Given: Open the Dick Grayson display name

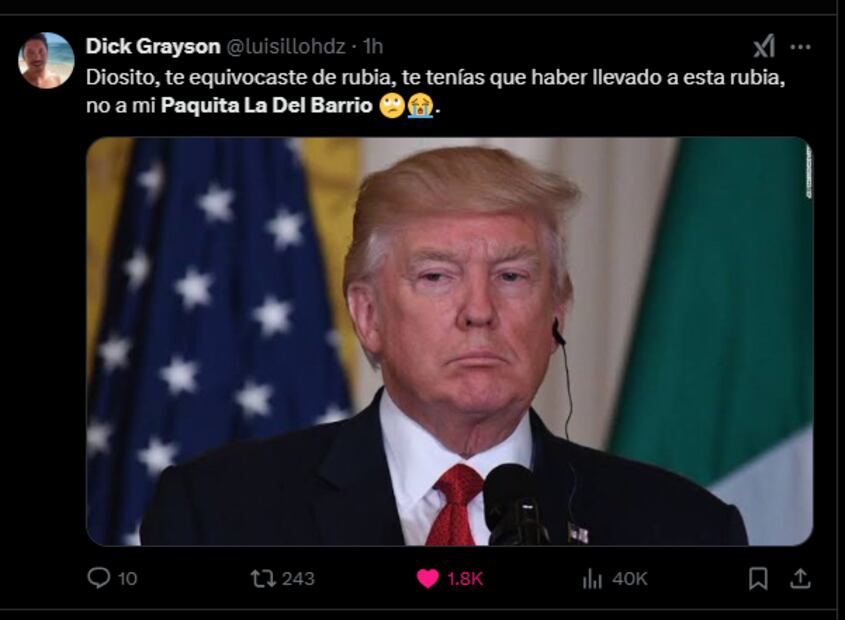Looking at the screenshot, I should pyautogui.click(x=153, y=46).
